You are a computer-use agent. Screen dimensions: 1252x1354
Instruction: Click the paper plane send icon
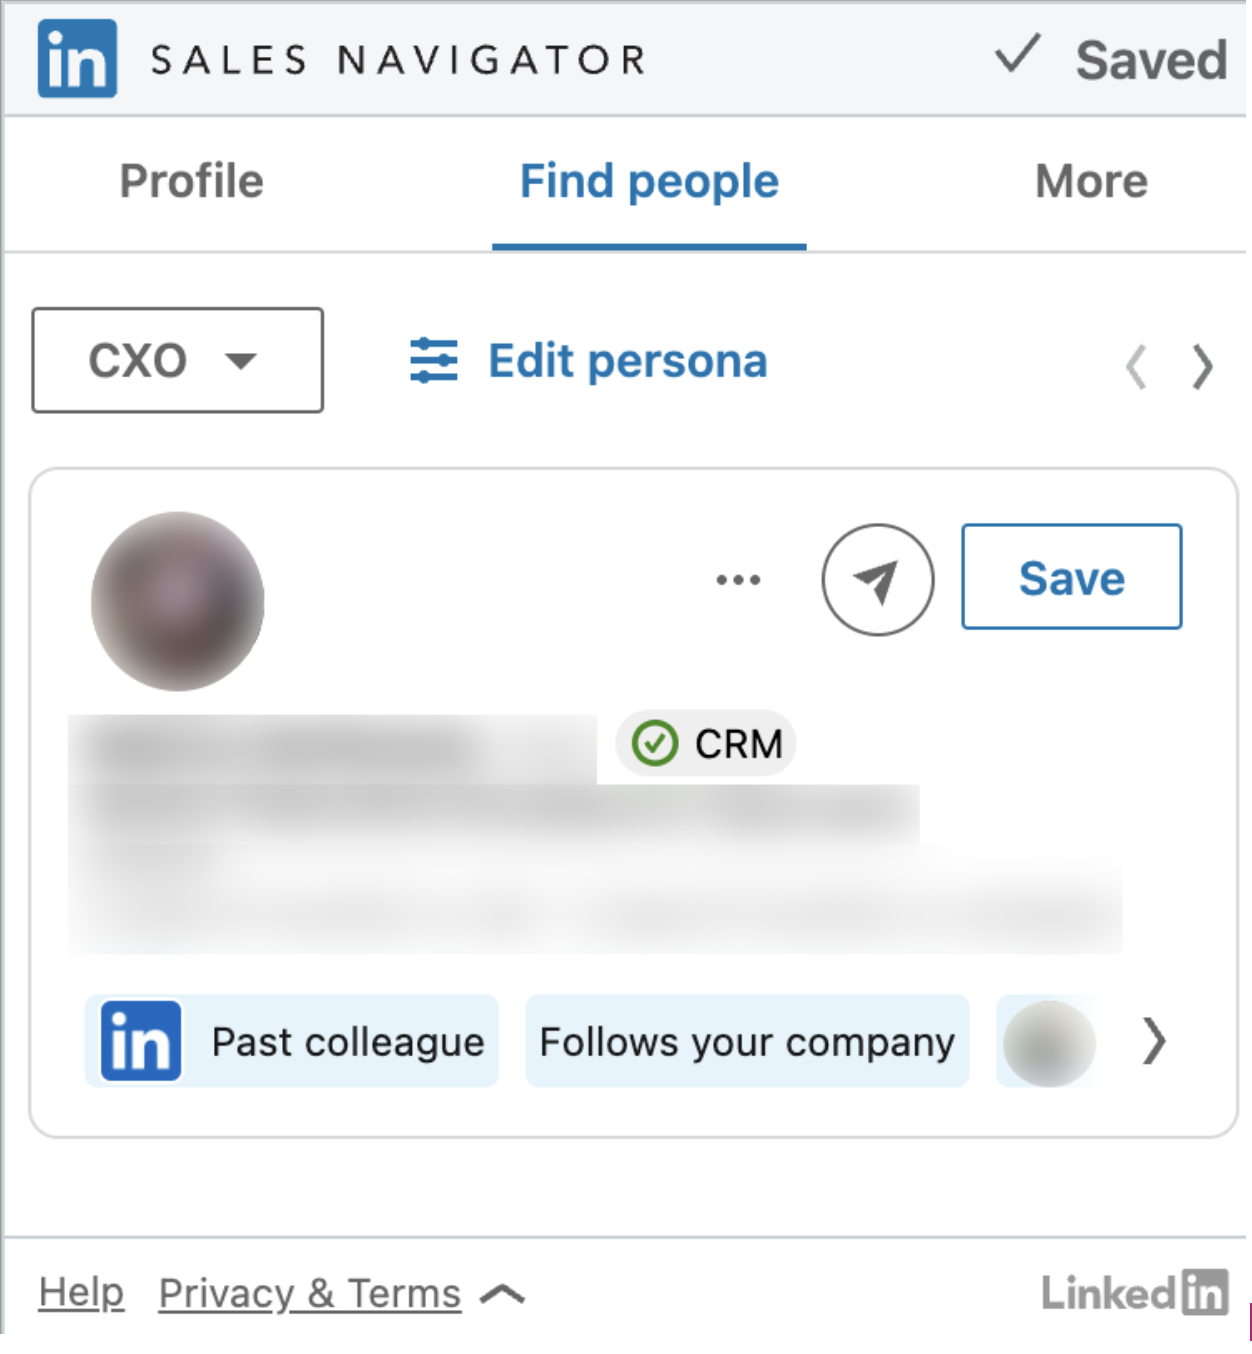(x=877, y=580)
